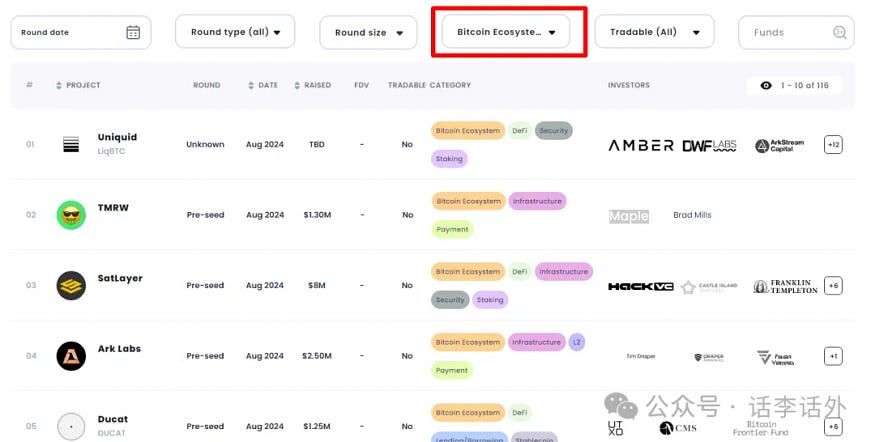Click the LiqBTC label under Uniquid
The height and width of the screenshot is (442, 875).
tap(111, 151)
